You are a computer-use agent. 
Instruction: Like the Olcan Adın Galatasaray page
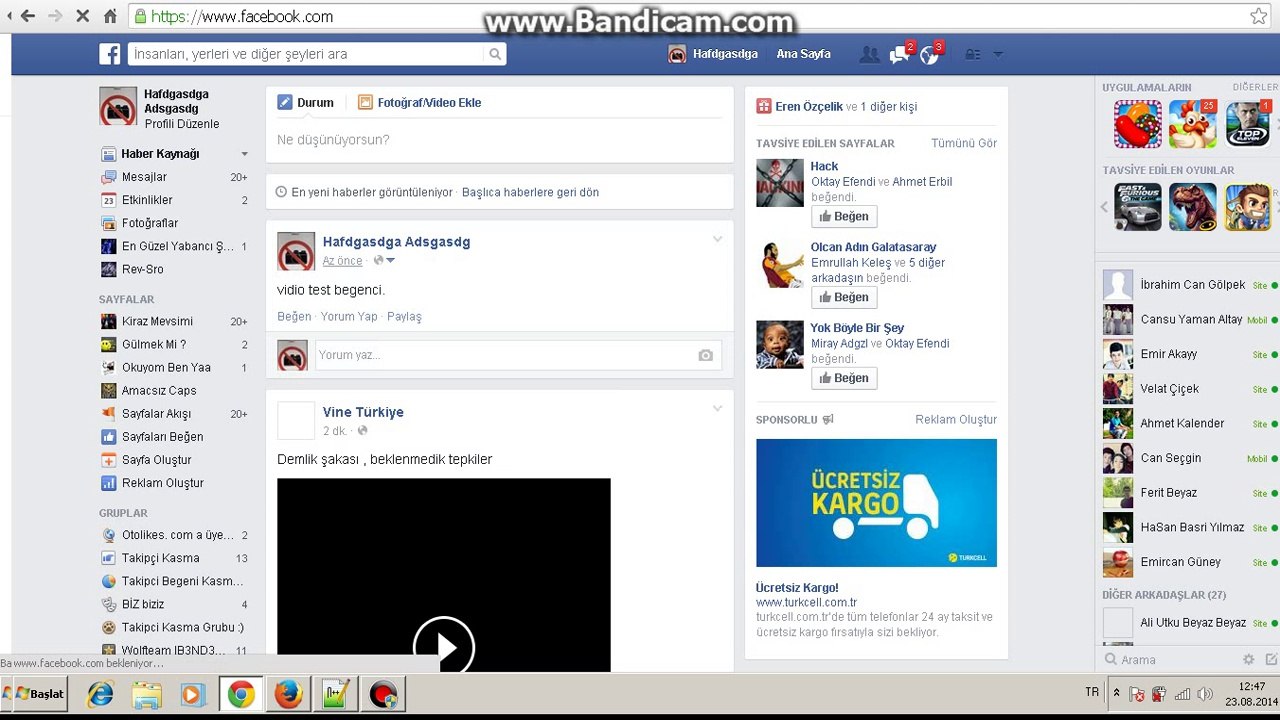(844, 297)
